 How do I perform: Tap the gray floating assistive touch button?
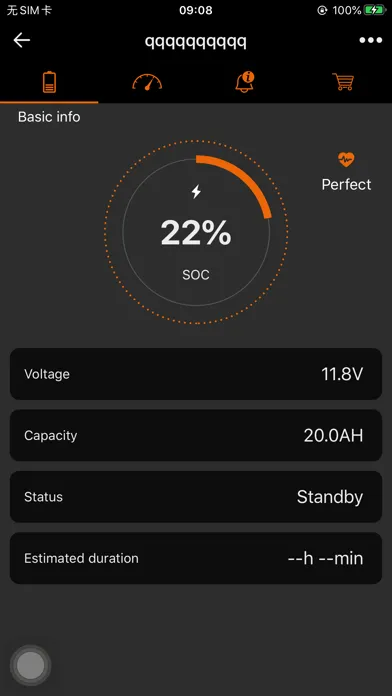tap(31, 665)
